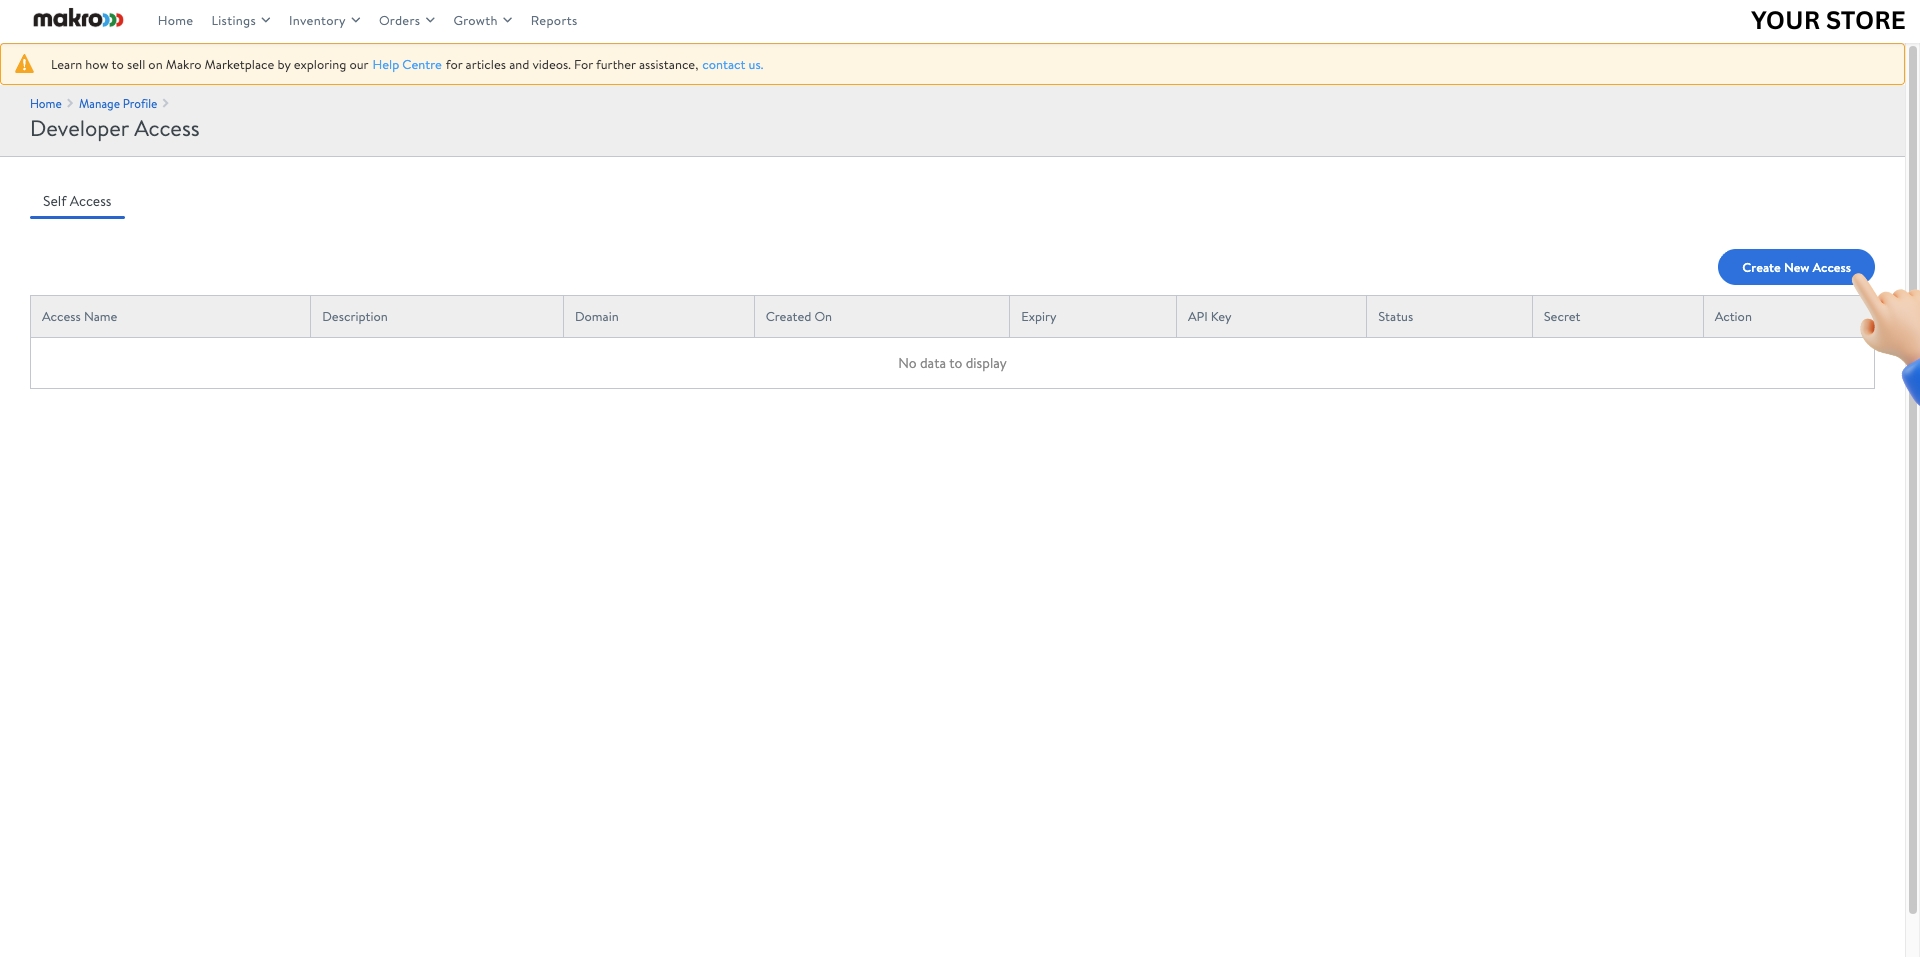Image resolution: width=1920 pixels, height=957 pixels.
Task: Select the Home menu item
Action: coord(175,20)
